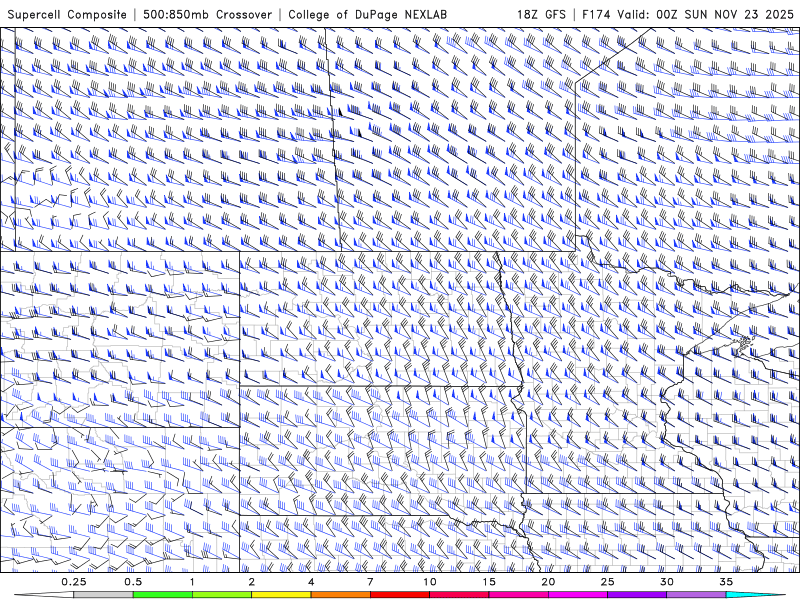Click the '18Z GFS' model run label
Image resolution: width=800 pixels, height=600 pixels.
pyautogui.click(x=541, y=14)
